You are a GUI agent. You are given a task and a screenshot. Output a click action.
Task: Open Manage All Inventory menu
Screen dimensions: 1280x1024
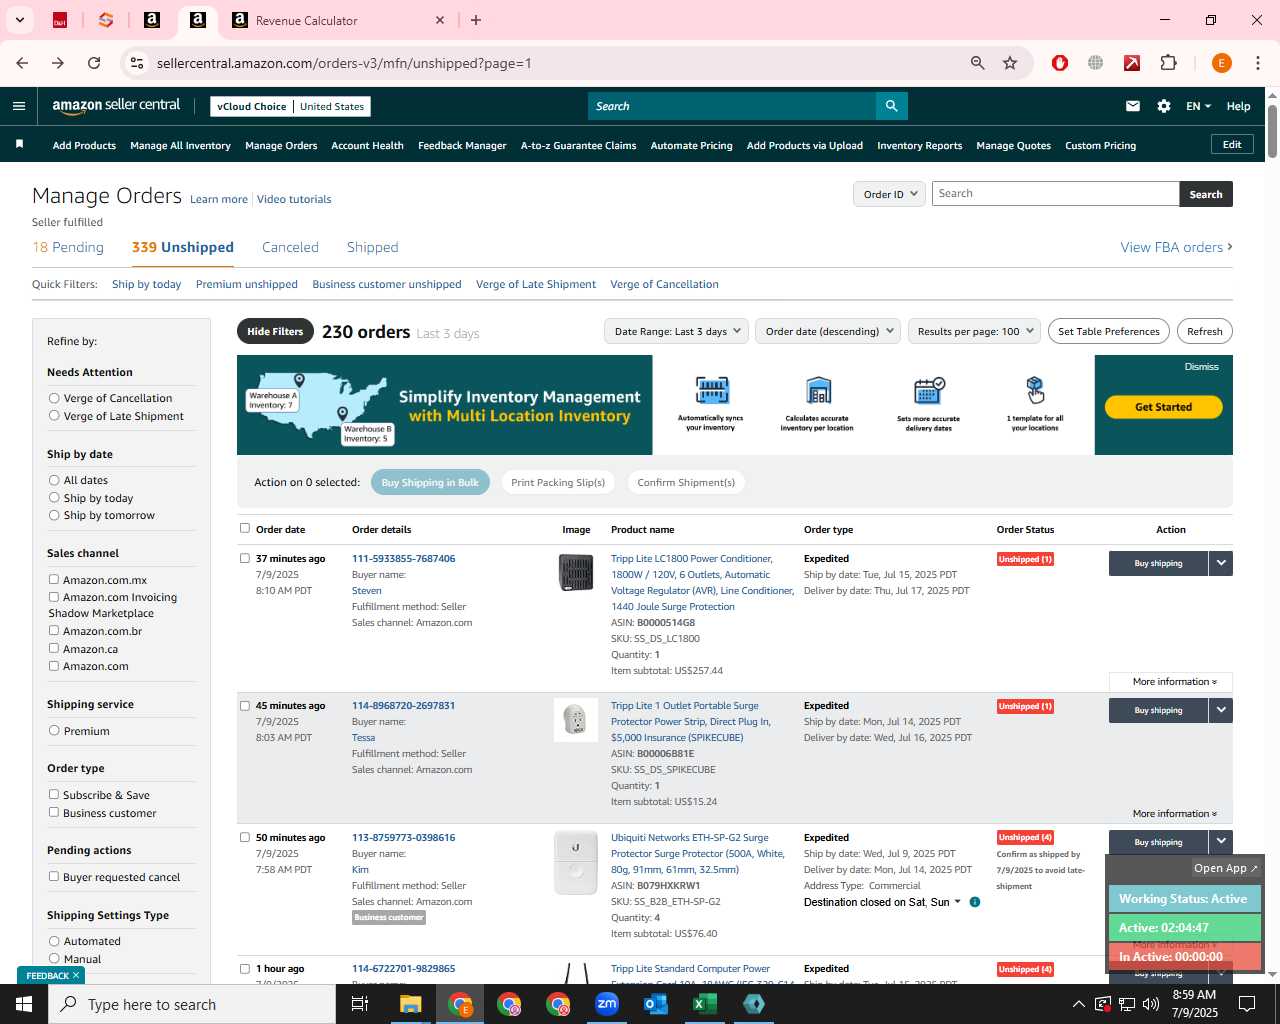(180, 145)
